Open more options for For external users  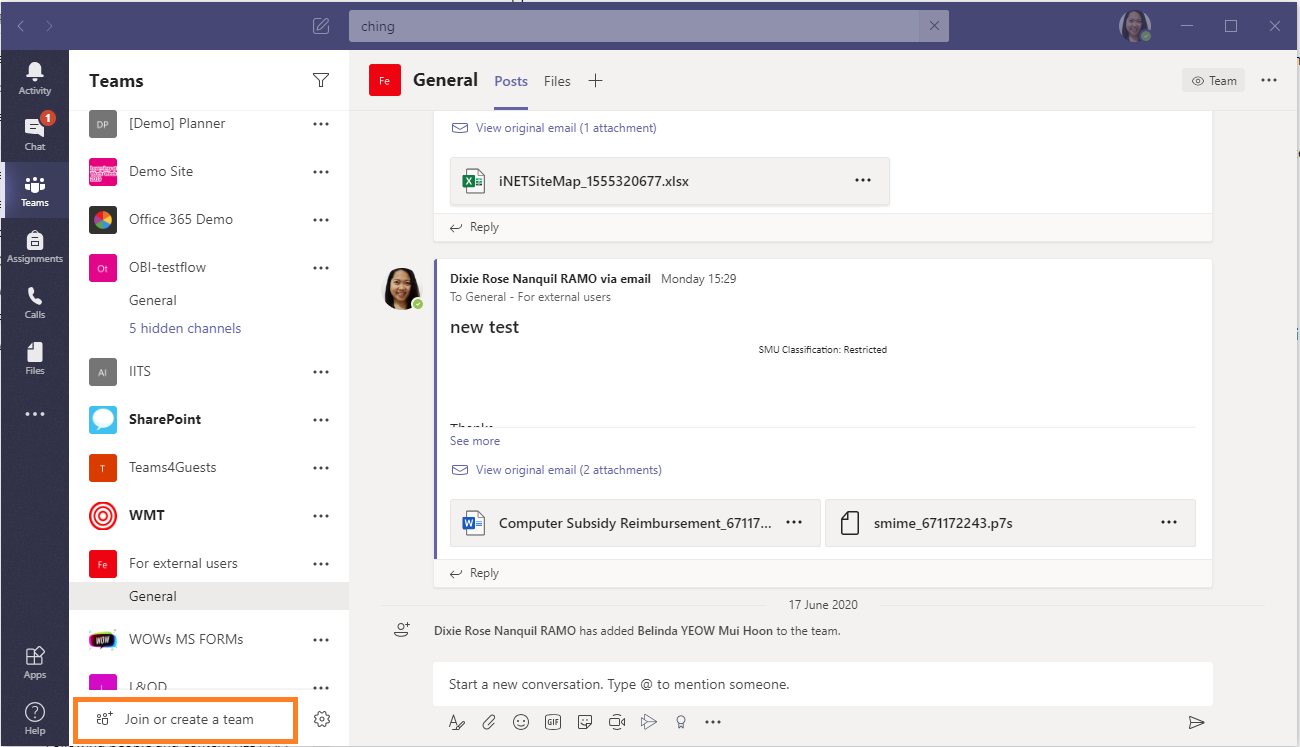click(321, 564)
